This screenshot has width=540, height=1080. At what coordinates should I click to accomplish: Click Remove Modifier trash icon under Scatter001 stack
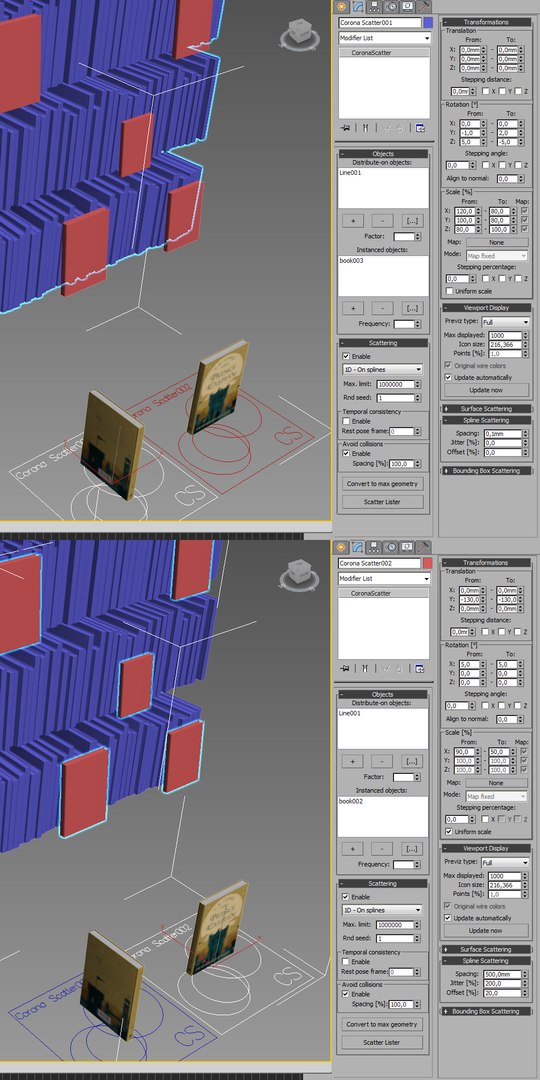(399, 128)
